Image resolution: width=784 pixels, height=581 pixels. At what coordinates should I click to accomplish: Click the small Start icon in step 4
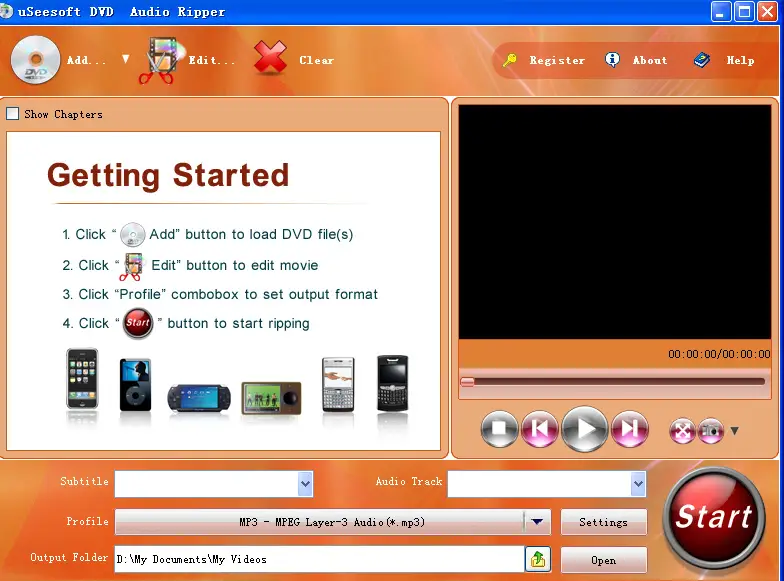click(x=138, y=323)
